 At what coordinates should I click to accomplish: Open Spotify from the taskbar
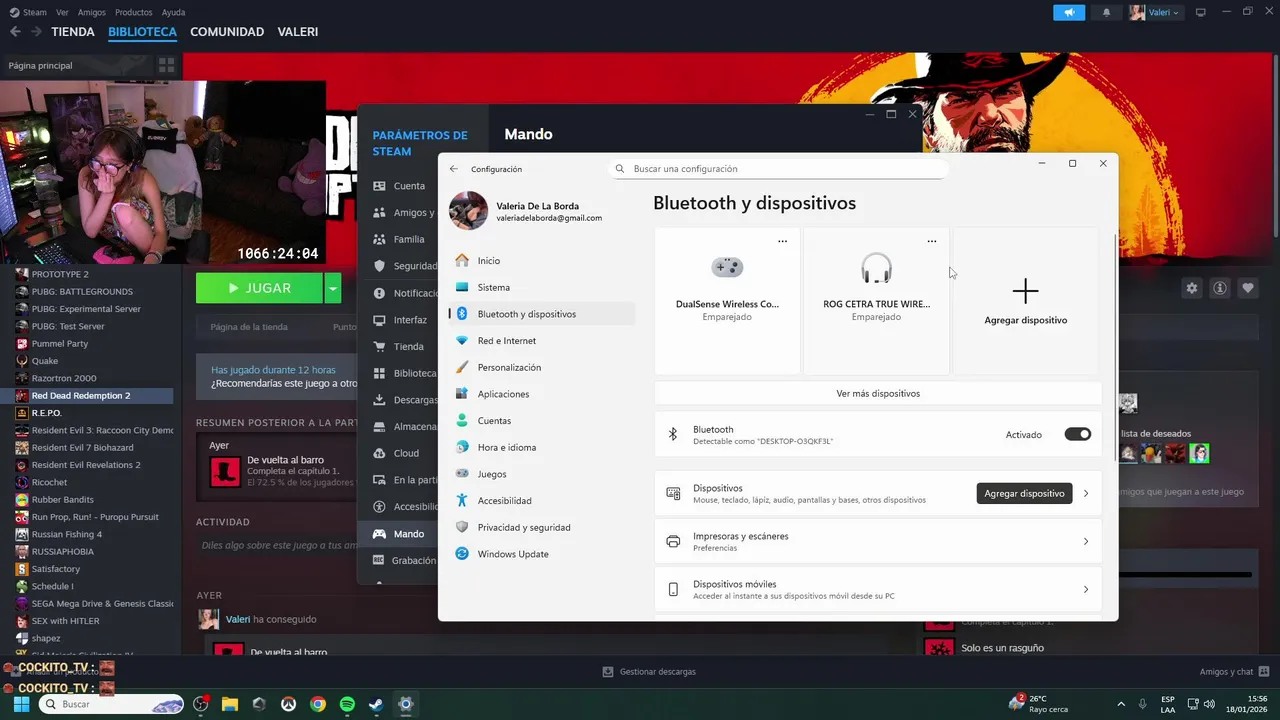point(347,704)
